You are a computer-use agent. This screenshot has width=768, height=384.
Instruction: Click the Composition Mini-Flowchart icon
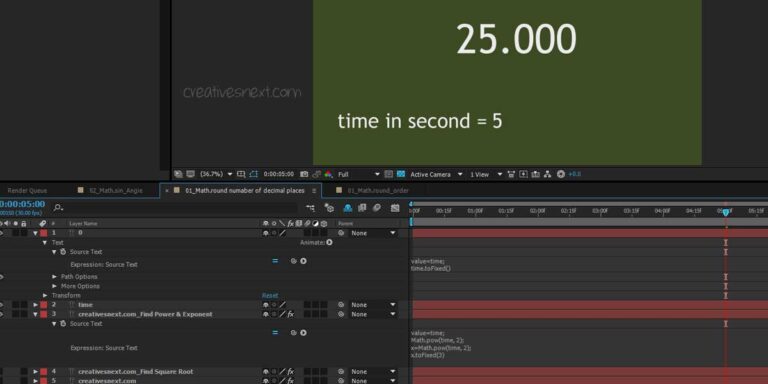(x=310, y=208)
